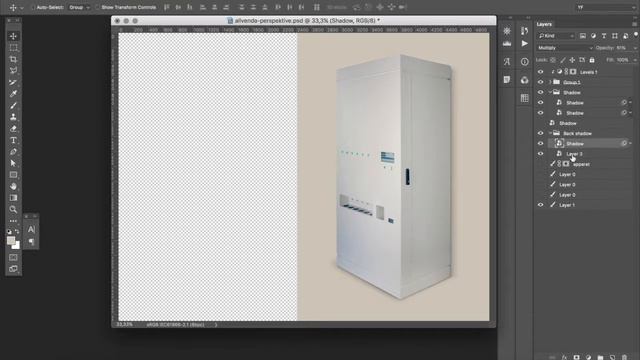Viewport: 640px width, 360px height.
Task: Click the 33.33% zoom field in status bar
Action: 125,324
